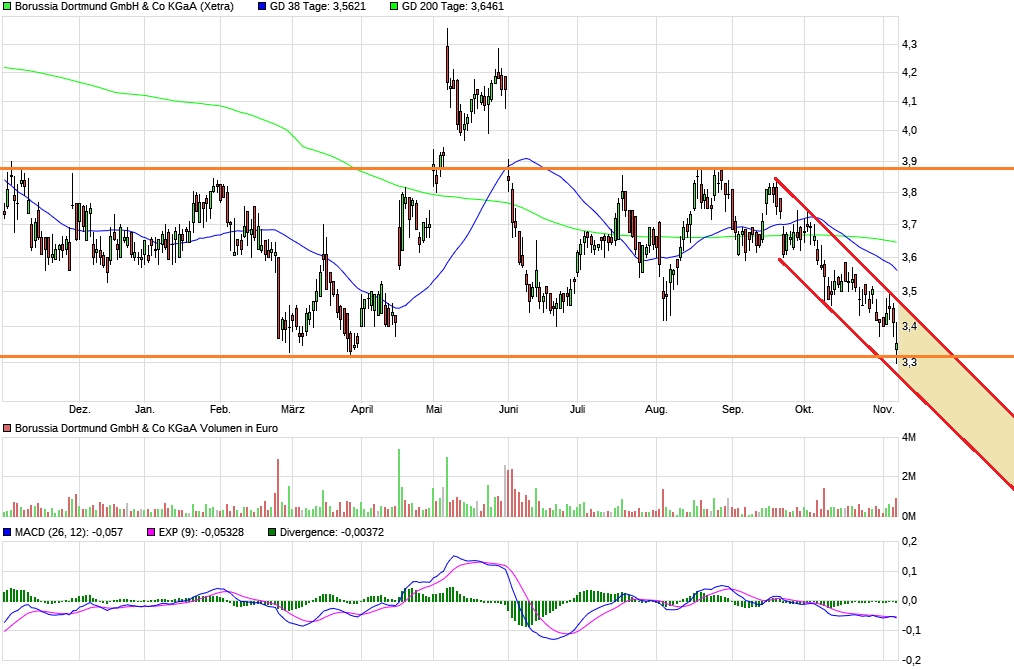Screen dimensions: 1014x670
Task: Click the 3,5 price axis value
Action: [x=909, y=291]
